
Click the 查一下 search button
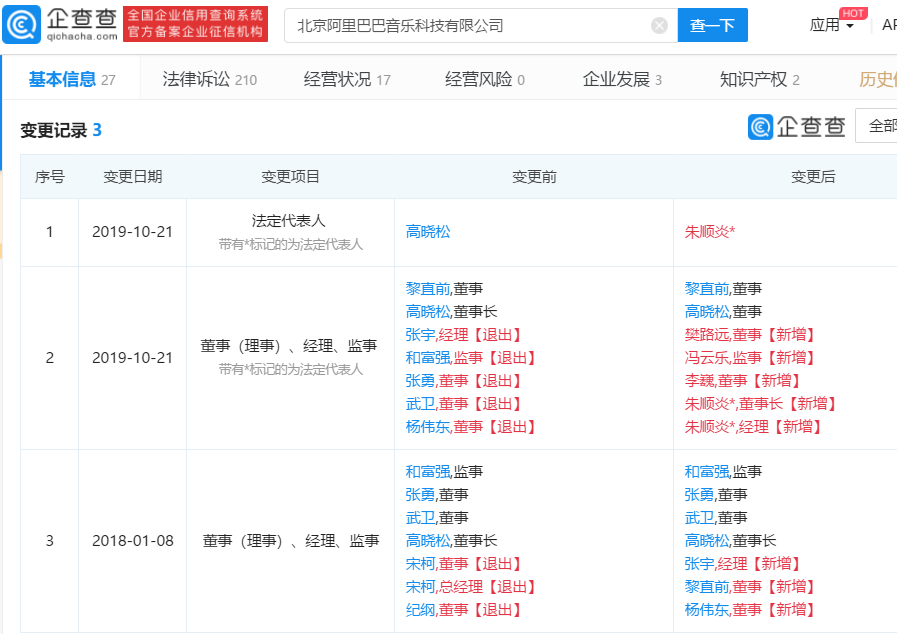click(712, 25)
